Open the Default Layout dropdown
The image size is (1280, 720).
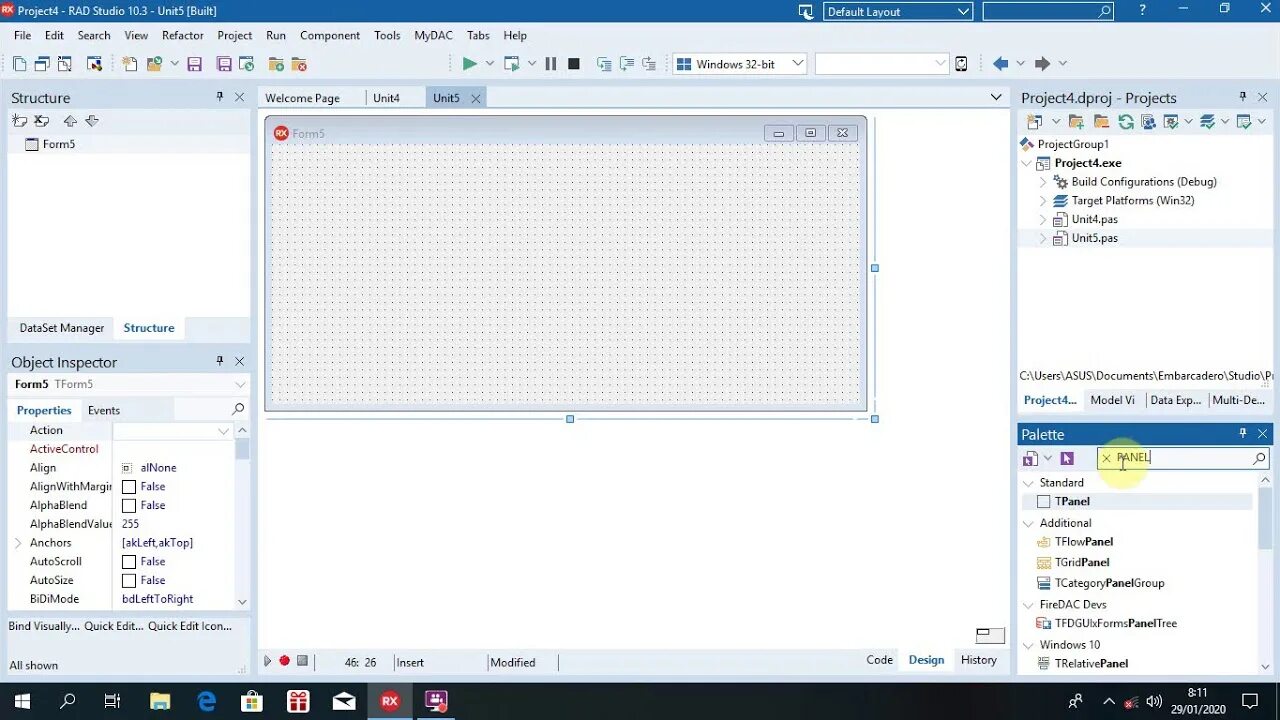tap(964, 11)
